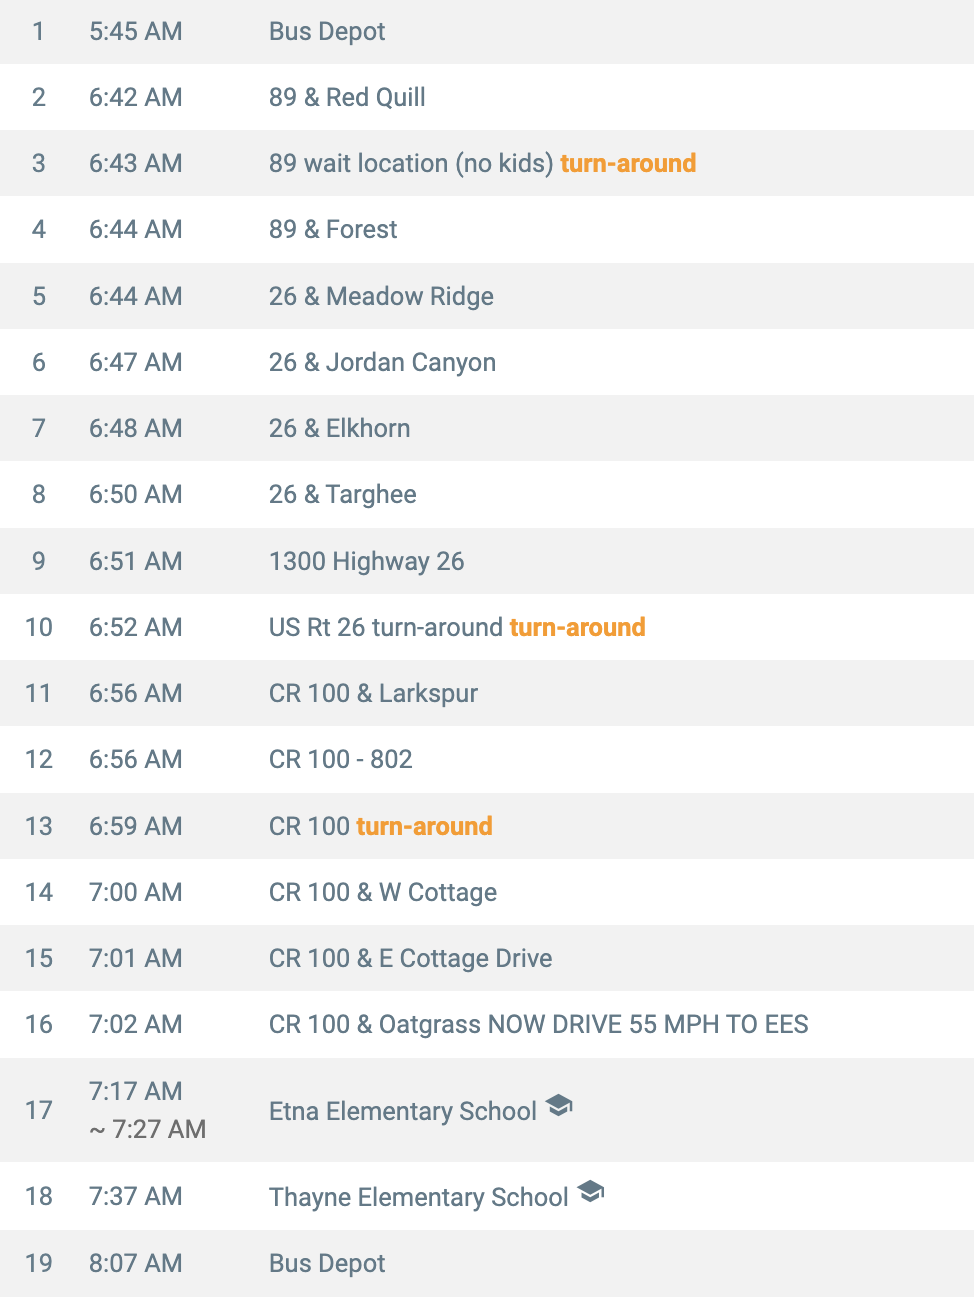The height and width of the screenshot is (1308, 974).
Task: Click the final Bus Depot row at 8:07 AM
Action: click(487, 1263)
